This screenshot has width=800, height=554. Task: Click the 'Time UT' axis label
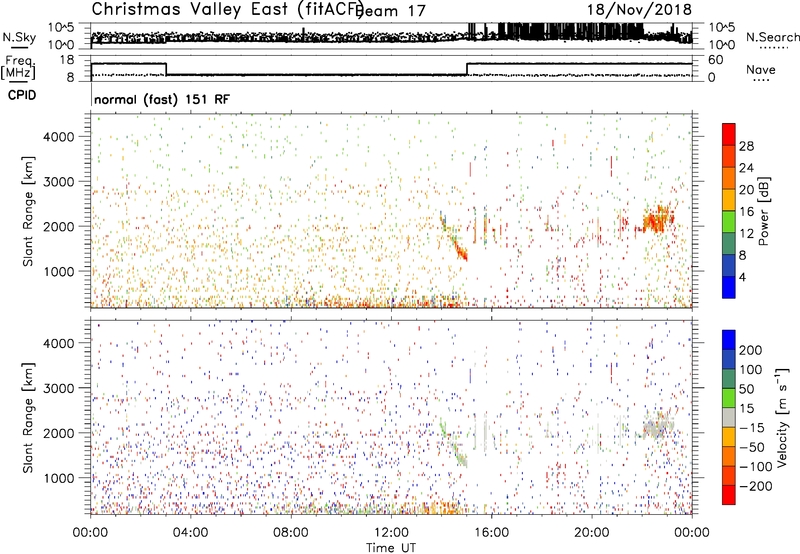[x=391, y=547]
